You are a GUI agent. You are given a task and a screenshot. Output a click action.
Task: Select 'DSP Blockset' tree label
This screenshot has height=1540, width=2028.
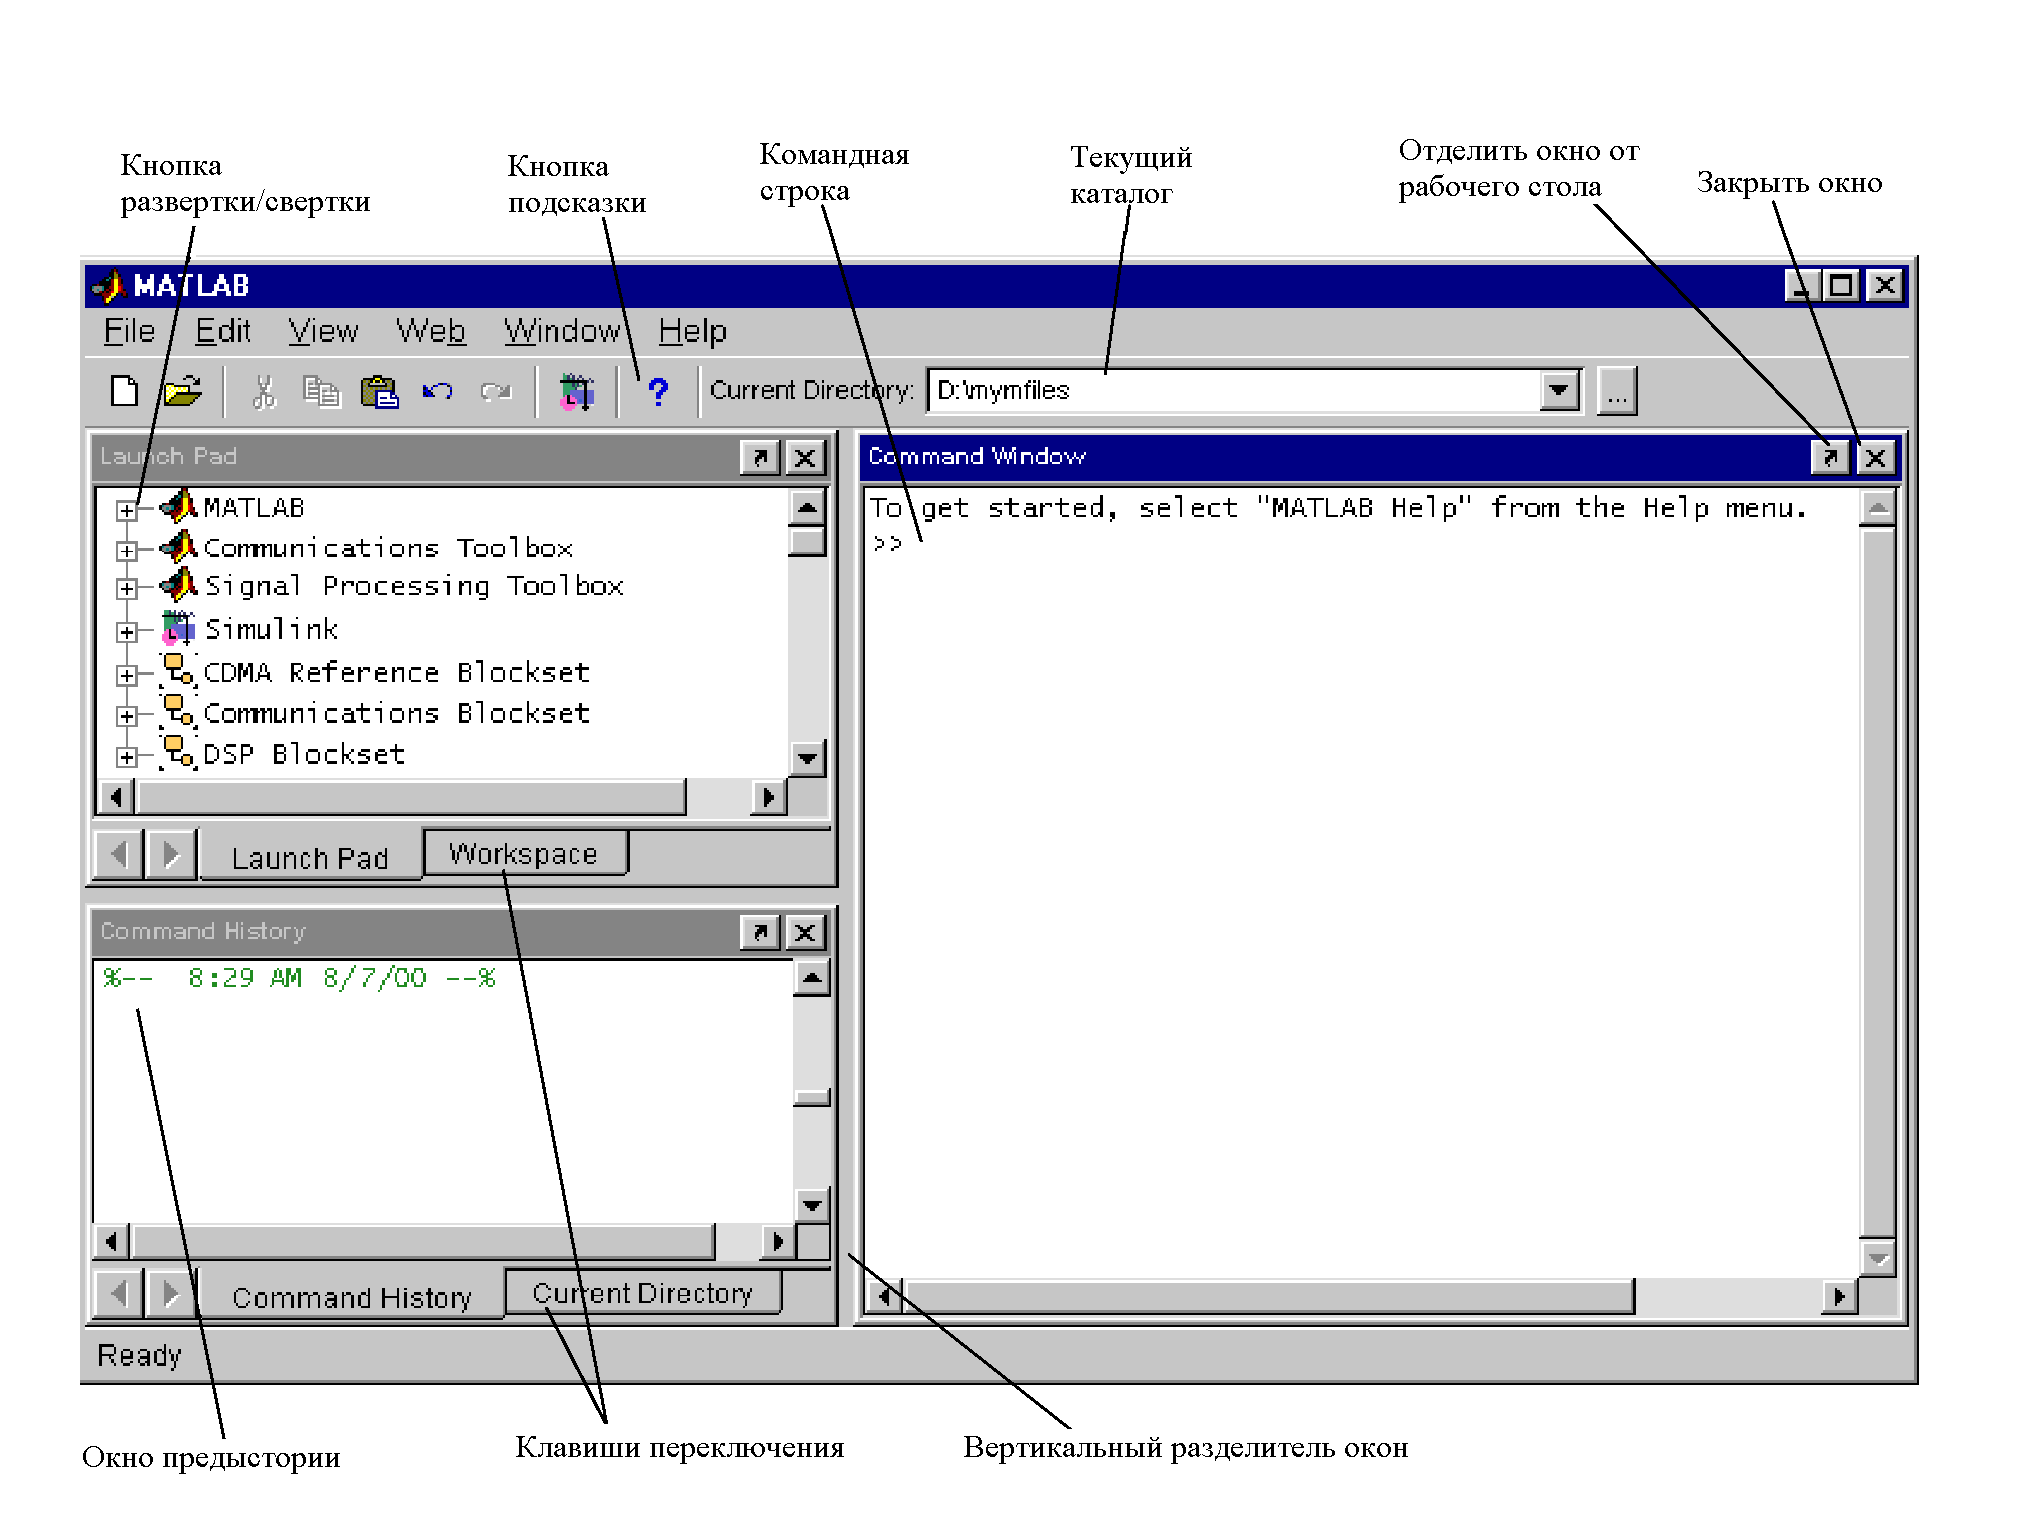(x=304, y=754)
